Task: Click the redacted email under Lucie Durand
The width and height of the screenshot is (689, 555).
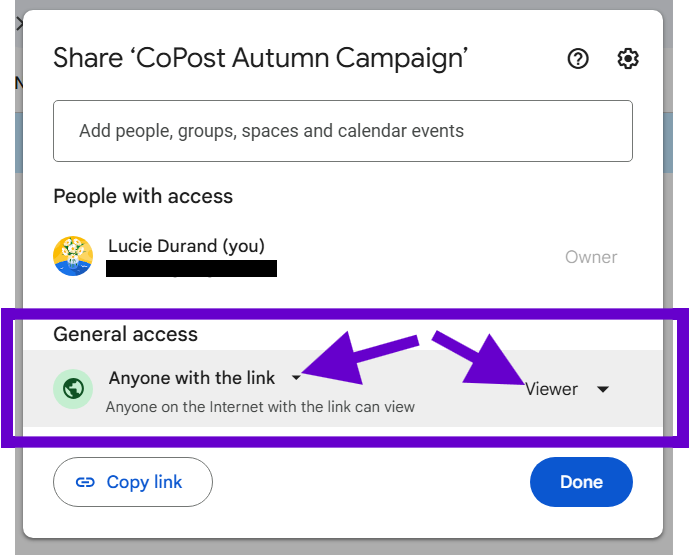Action: (x=191, y=268)
